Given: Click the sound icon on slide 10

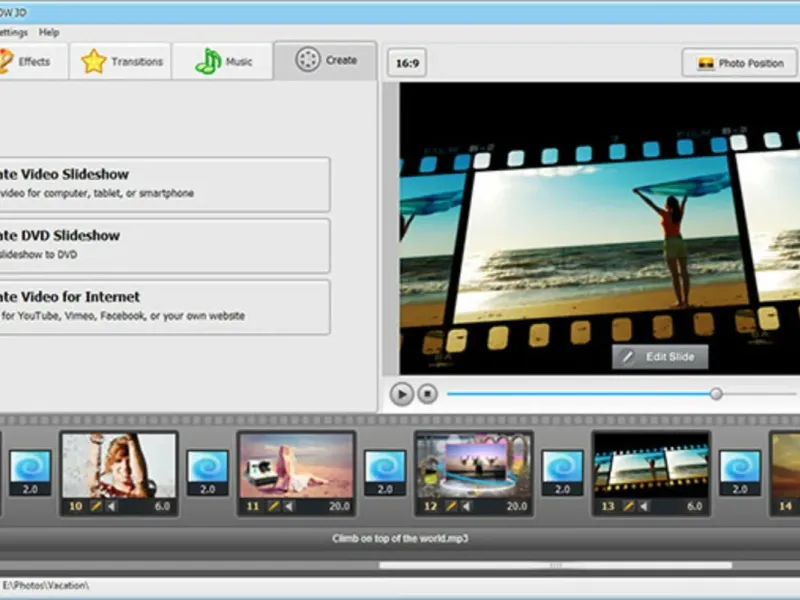Looking at the screenshot, I should tap(111, 506).
